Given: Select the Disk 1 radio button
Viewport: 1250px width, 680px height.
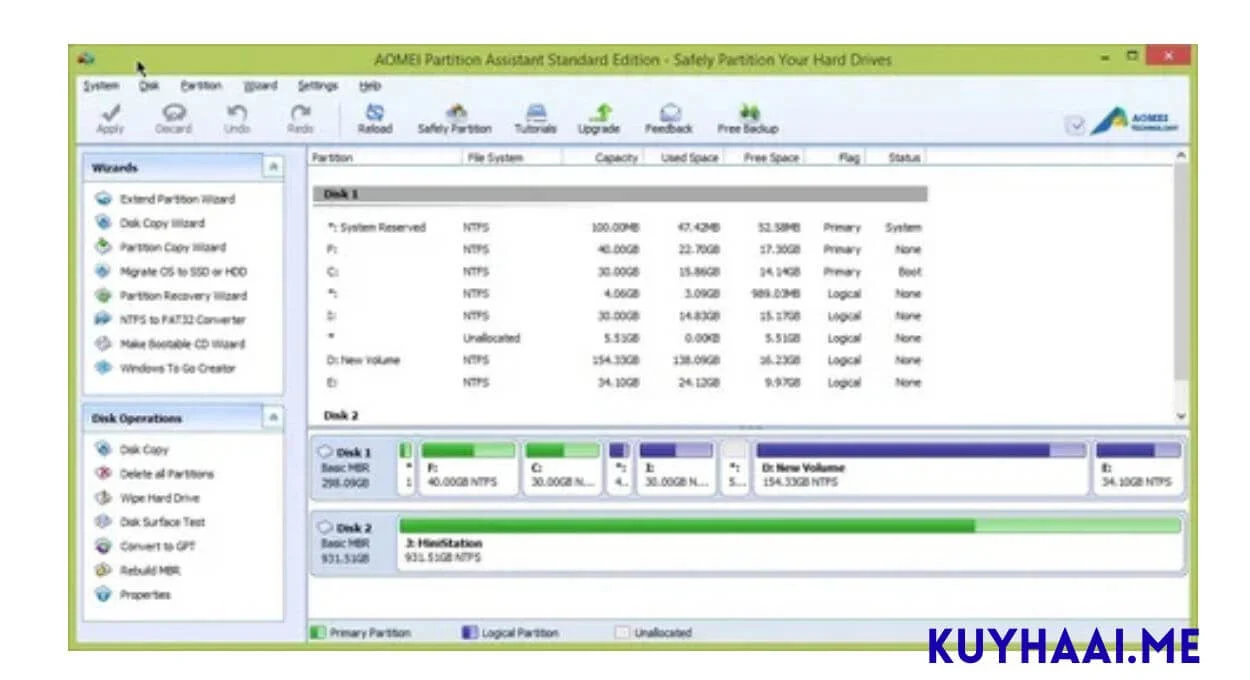Looking at the screenshot, I should pyautogui.click(x=324, y=452).
